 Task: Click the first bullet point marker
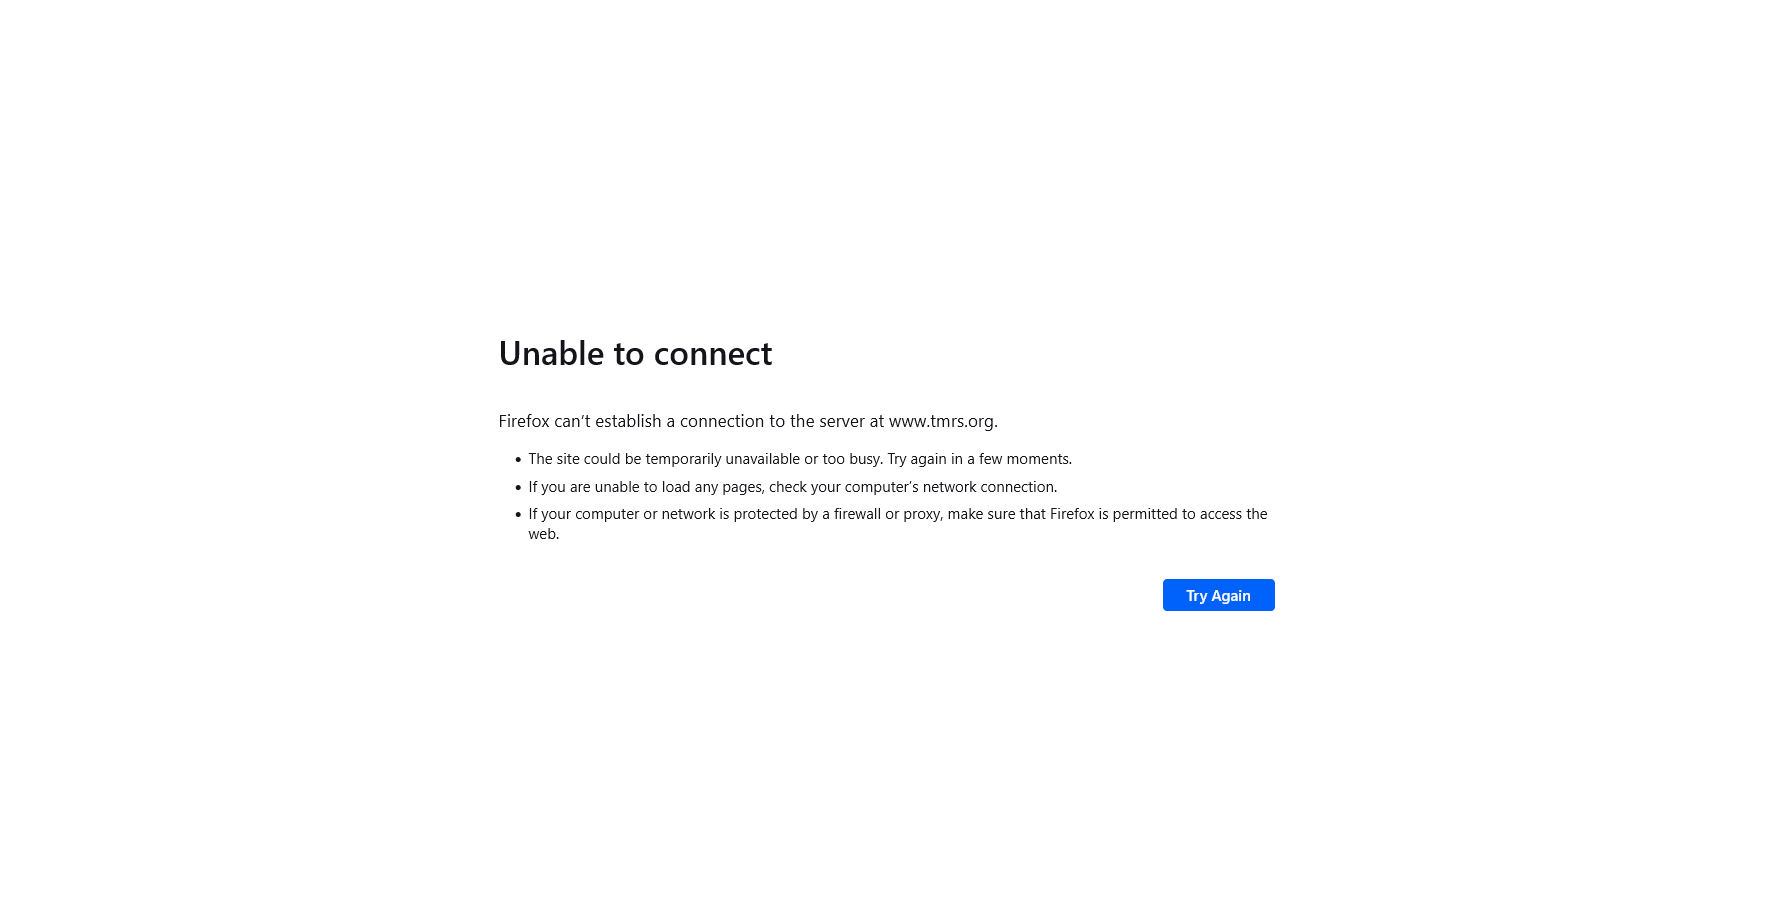[x=518, y=460]
